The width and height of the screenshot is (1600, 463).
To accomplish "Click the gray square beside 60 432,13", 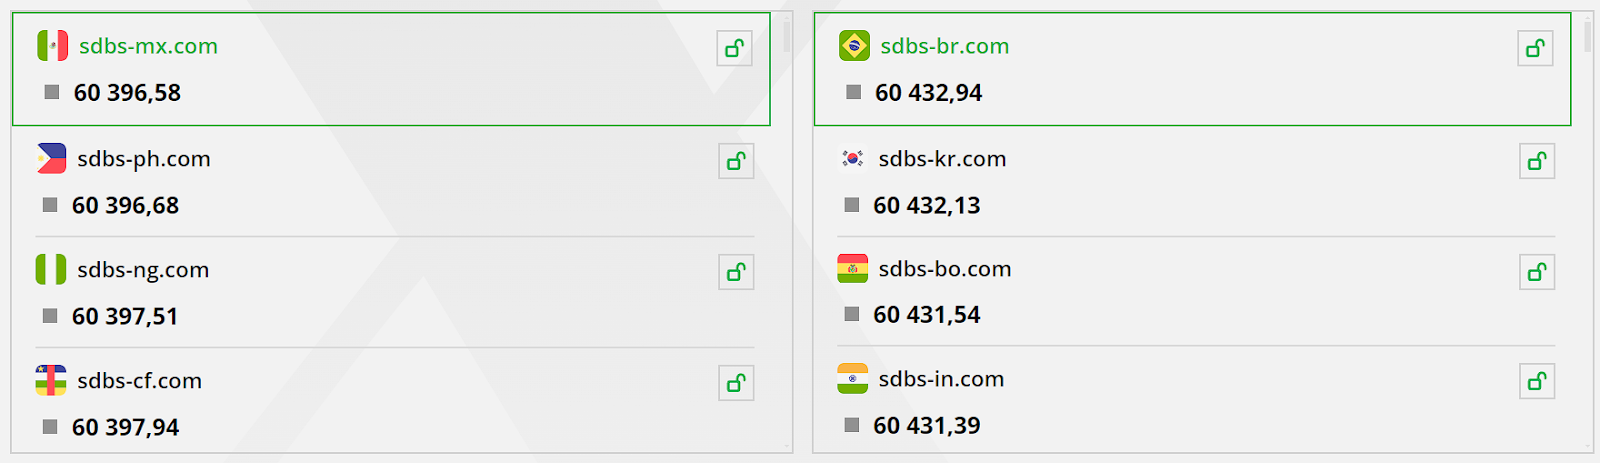I will click(x=852, y=205).
